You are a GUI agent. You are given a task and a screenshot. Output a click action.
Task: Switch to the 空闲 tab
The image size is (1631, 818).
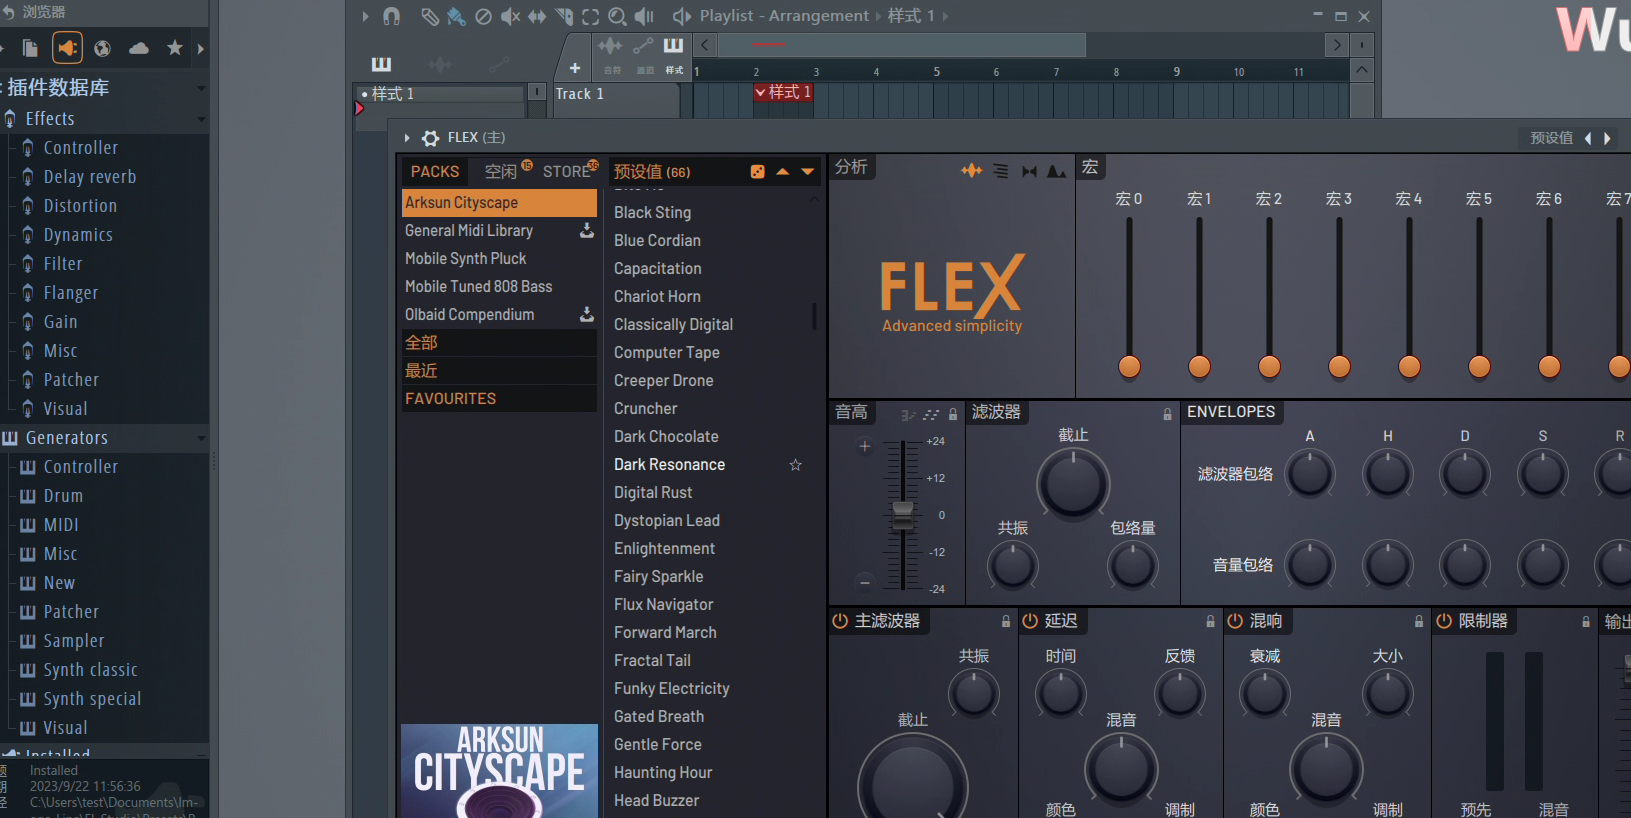pyautogui.click(x=501, y=172)
